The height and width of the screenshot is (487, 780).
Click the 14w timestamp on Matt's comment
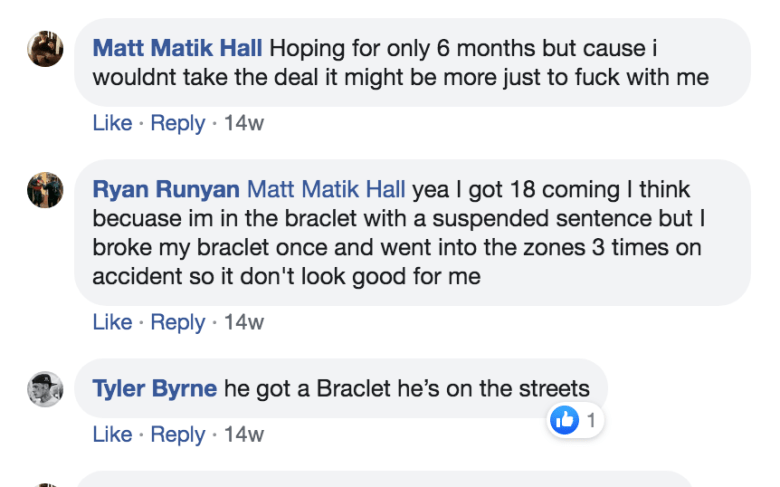tap(244, 123)
